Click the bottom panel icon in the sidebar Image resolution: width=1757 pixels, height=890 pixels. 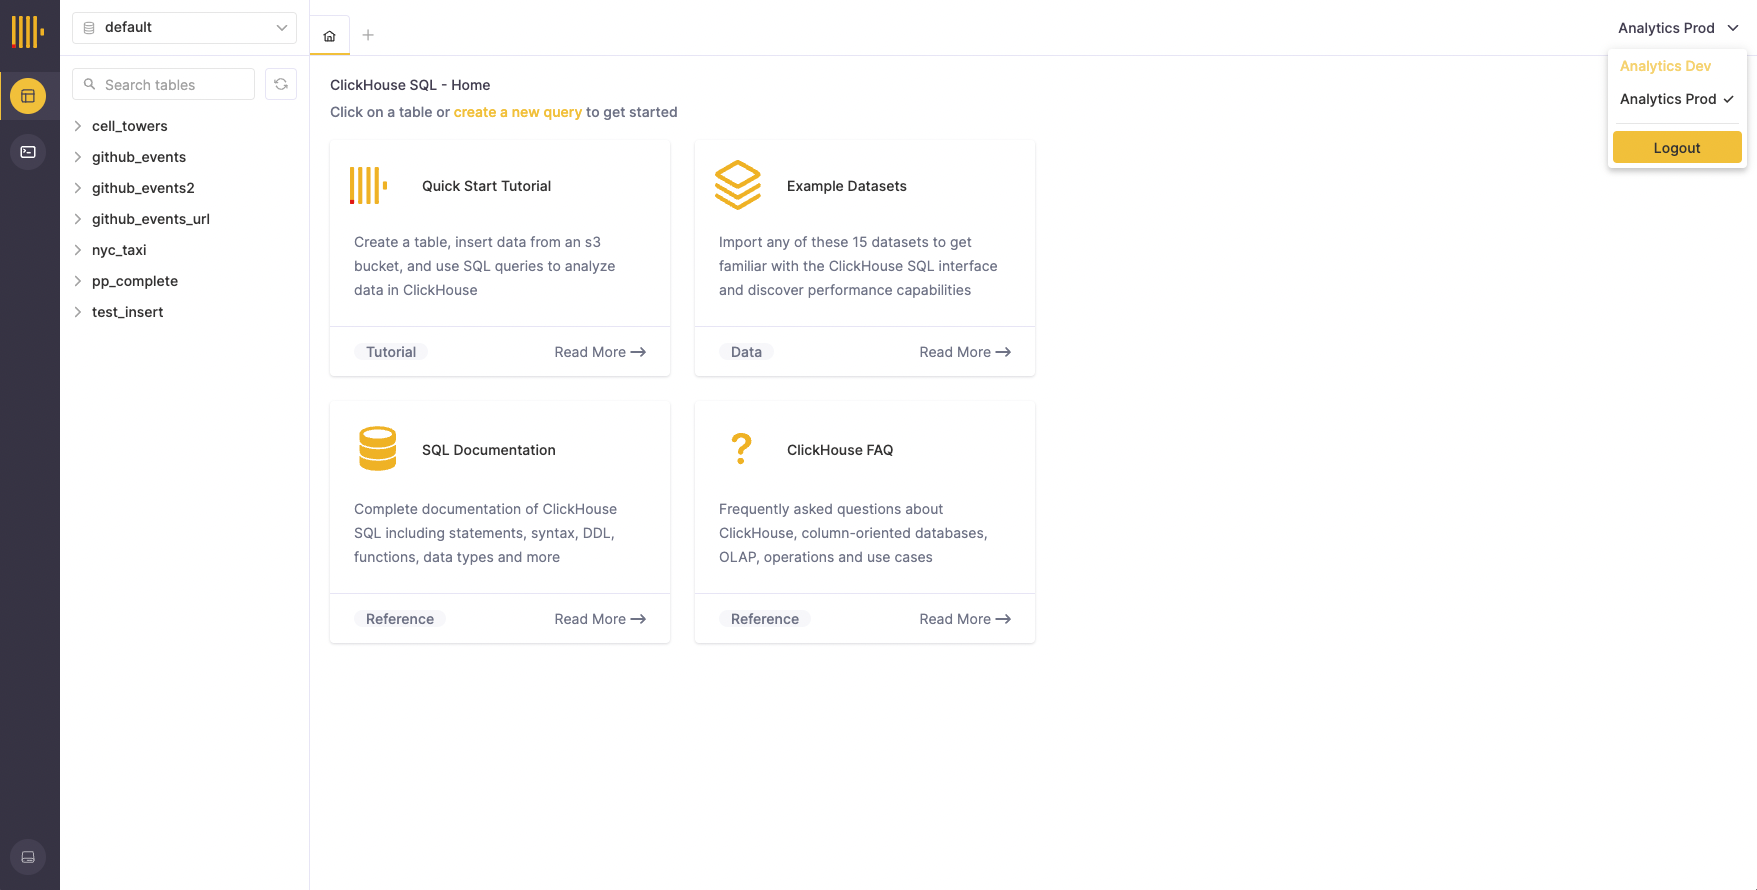click(x=28, y=857)
